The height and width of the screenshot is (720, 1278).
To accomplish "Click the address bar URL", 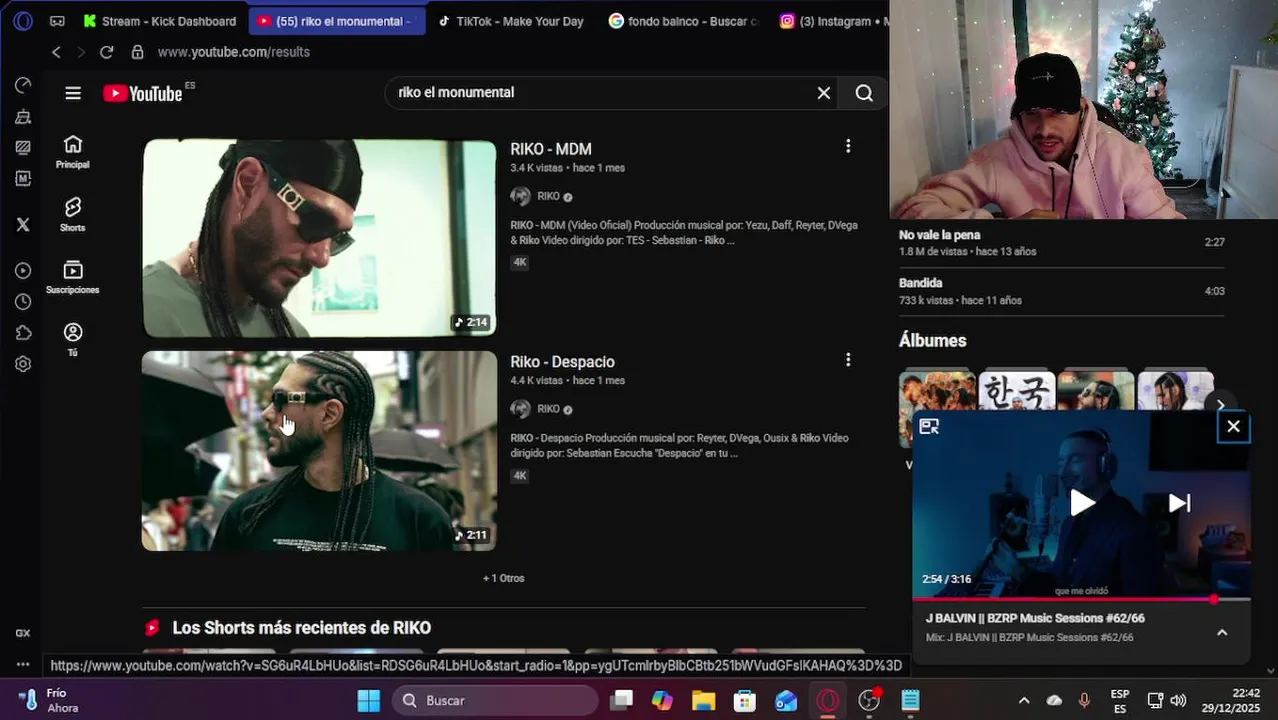I will pyautogui.click(x=233, y=52).
